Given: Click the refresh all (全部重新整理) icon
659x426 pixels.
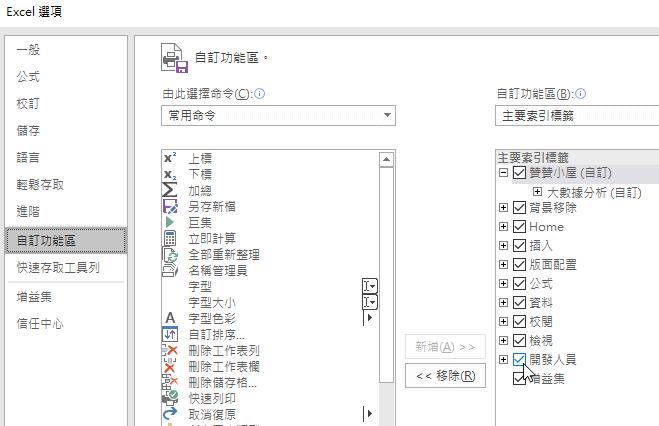Looking at the screenshot, I should coord(170,254).
